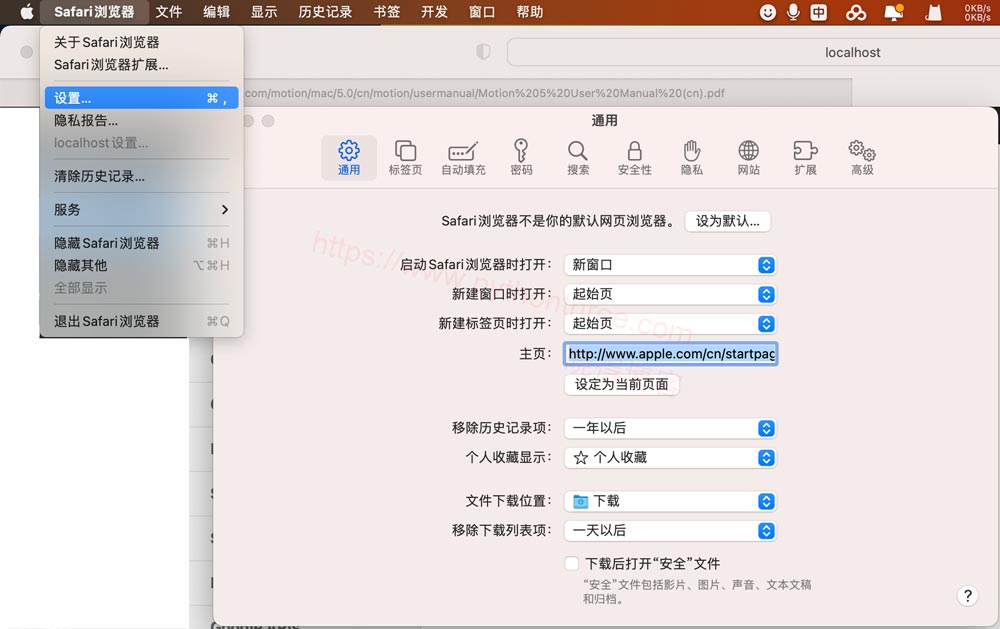The height and width of the screenshot is (629, 1000).
Task: Open the 个人收藏显示 dropdown
Action: [670, 457]
